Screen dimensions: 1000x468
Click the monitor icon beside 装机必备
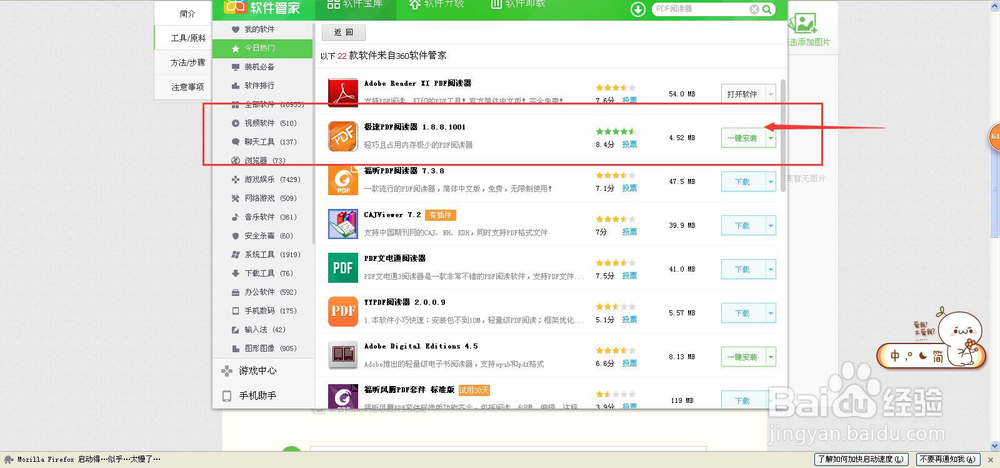[x=235, y=66]
